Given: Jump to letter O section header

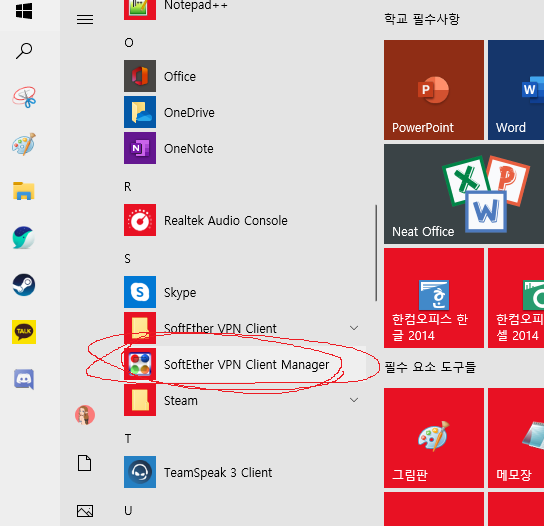Looking at the screenshot, I should [x=129, y=43].
